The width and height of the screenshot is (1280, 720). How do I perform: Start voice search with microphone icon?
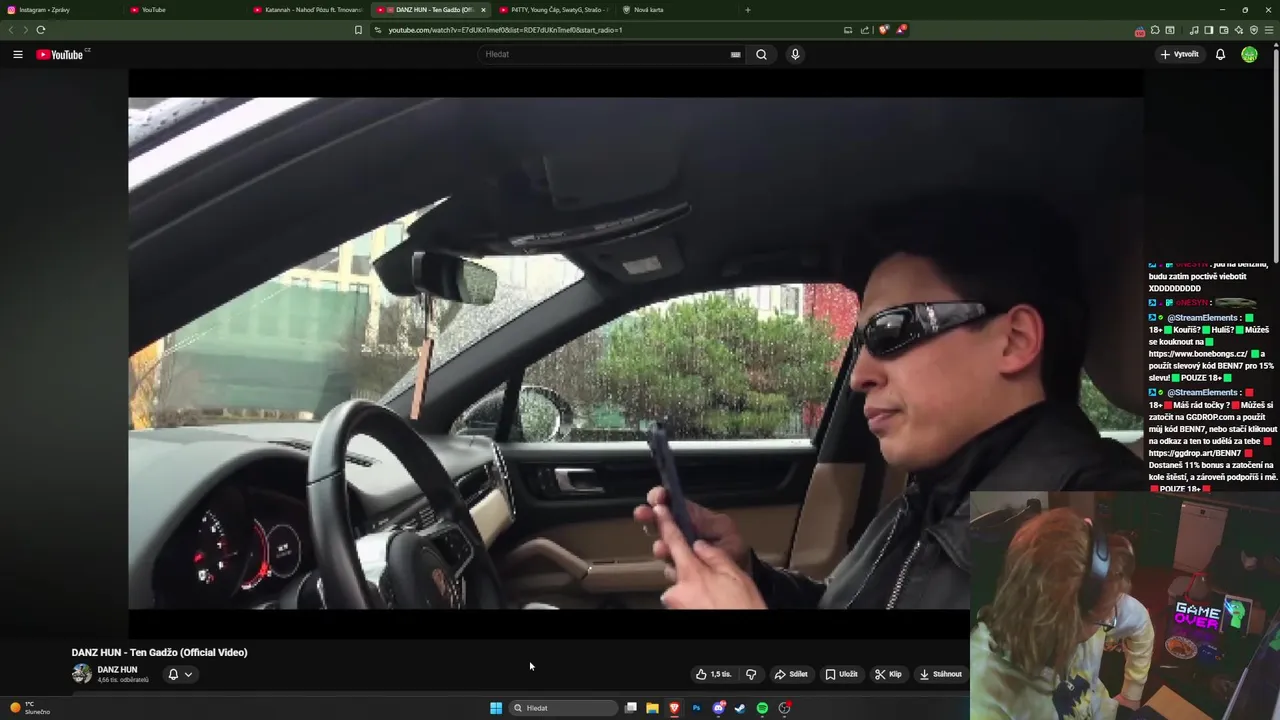point(795,54)
